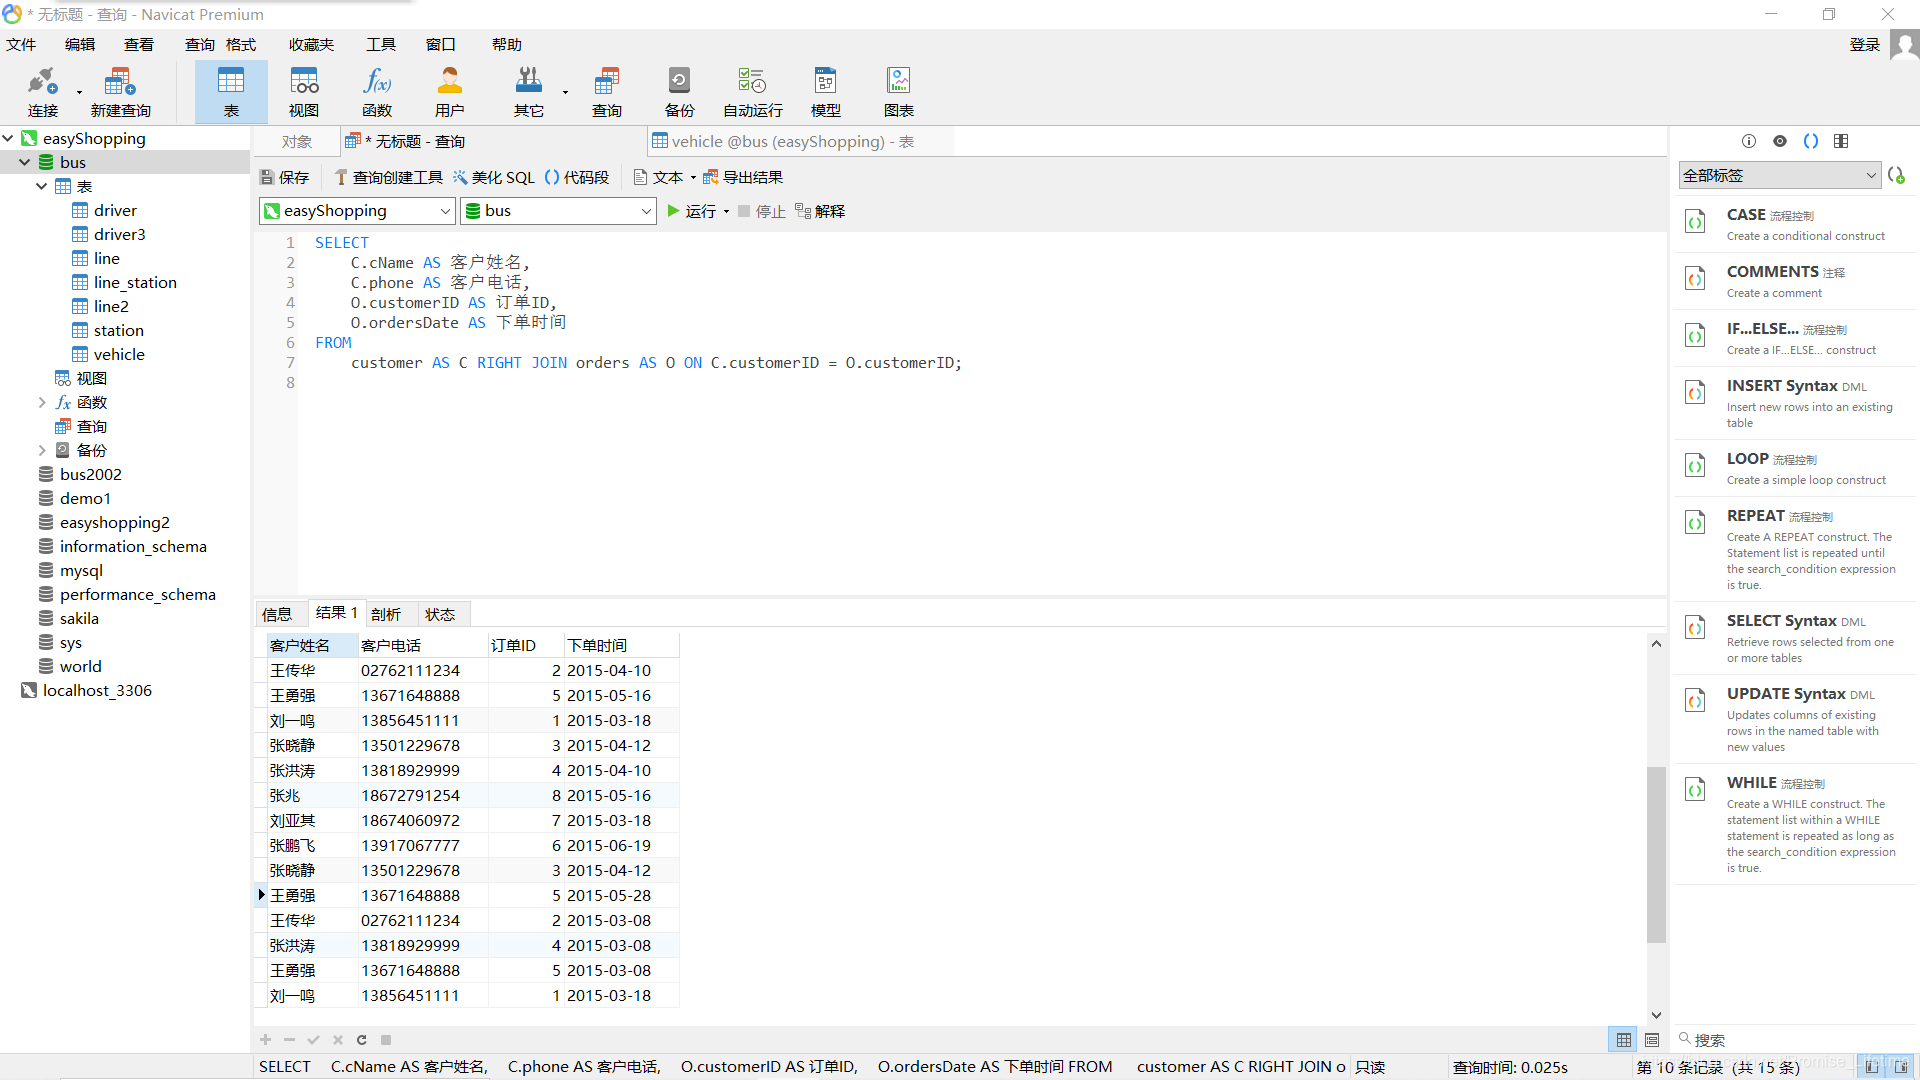Click the 解释 explain button
Viewport: 1920px width, 1080px height.
pos(820,211)
